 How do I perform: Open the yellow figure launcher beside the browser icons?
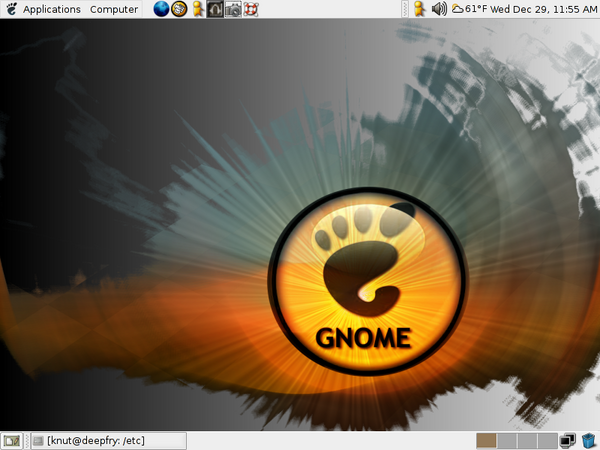click(197, 9)
